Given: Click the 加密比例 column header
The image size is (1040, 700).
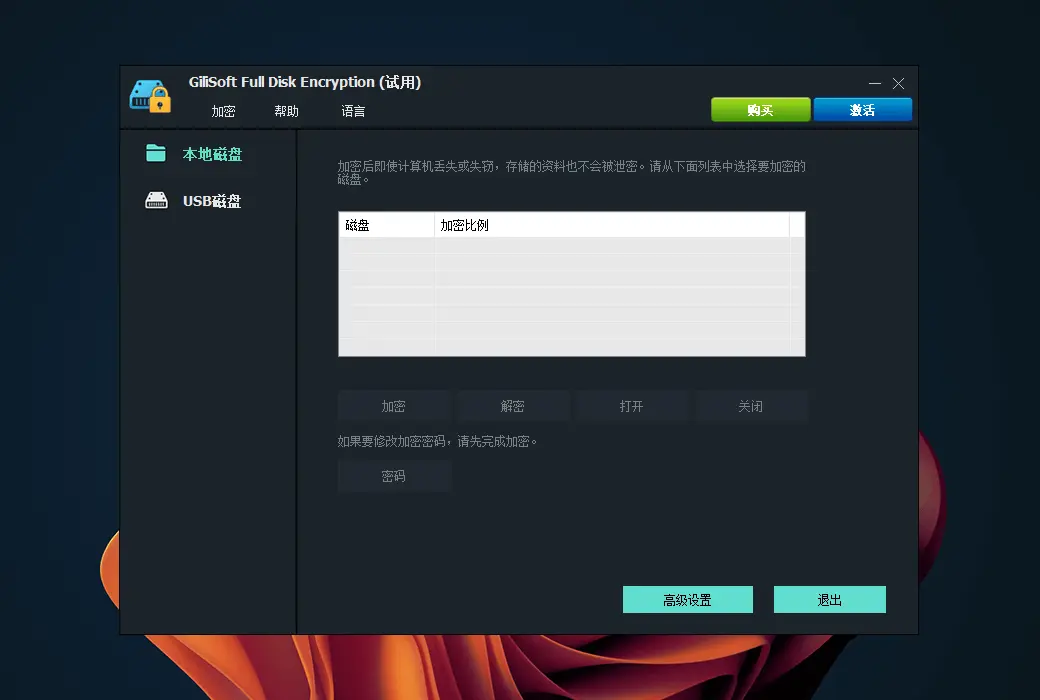Looking at the screenshot, I should point(612,225).
